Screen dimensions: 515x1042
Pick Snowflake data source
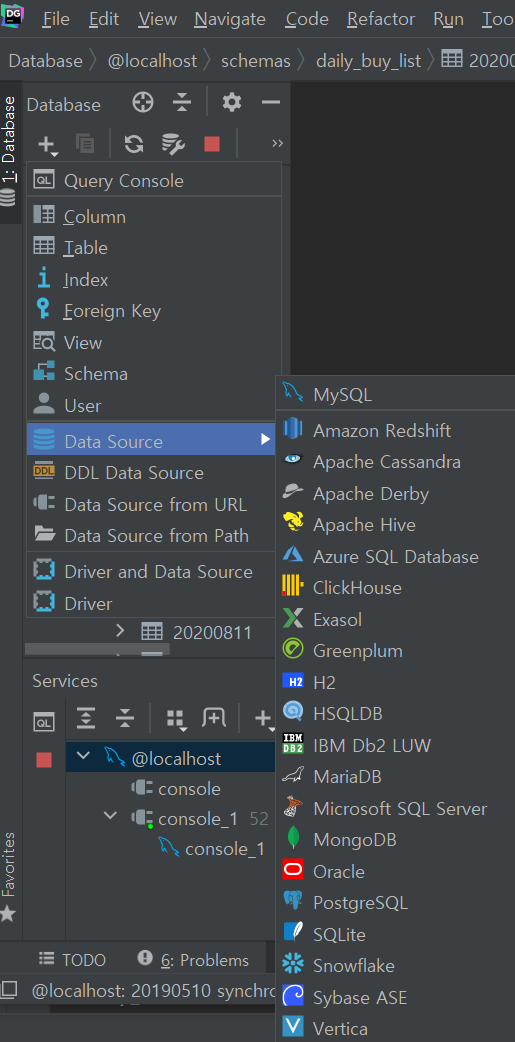(395, 966)
